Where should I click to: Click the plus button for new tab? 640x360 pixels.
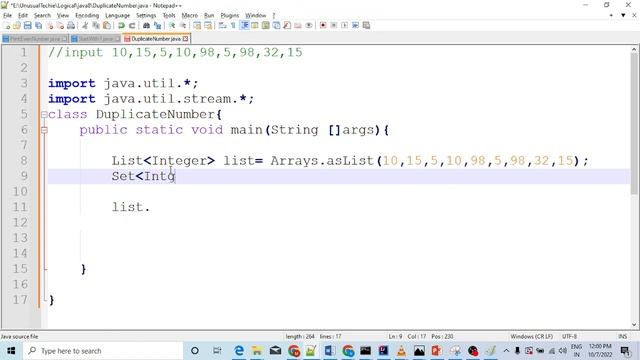611,15
